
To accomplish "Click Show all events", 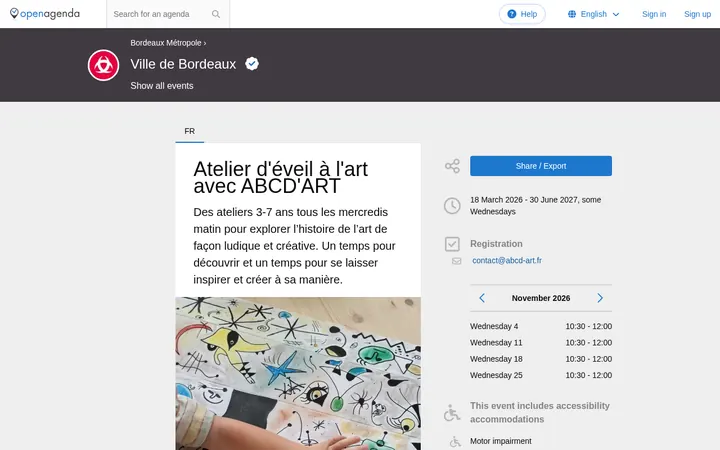I will coord(162,86).
